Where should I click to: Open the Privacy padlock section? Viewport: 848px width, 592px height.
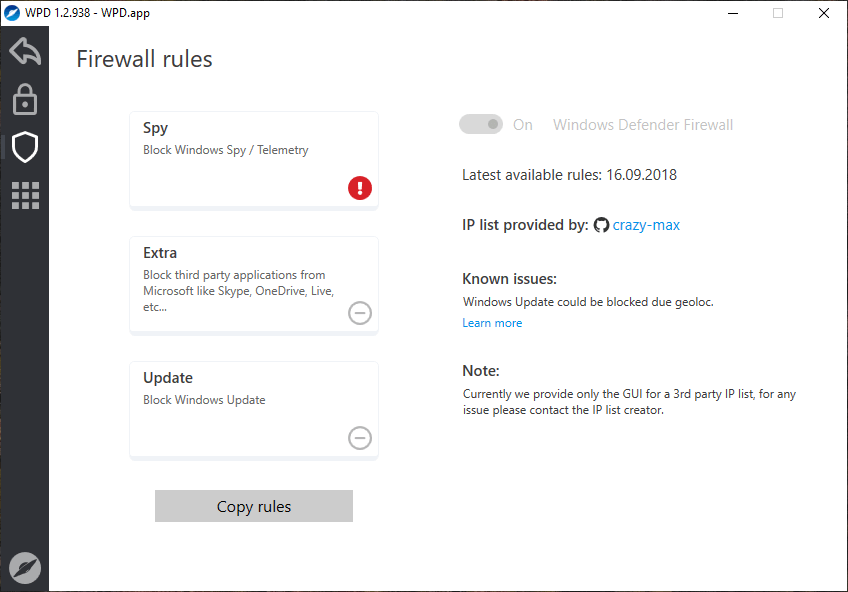point(25,99)
